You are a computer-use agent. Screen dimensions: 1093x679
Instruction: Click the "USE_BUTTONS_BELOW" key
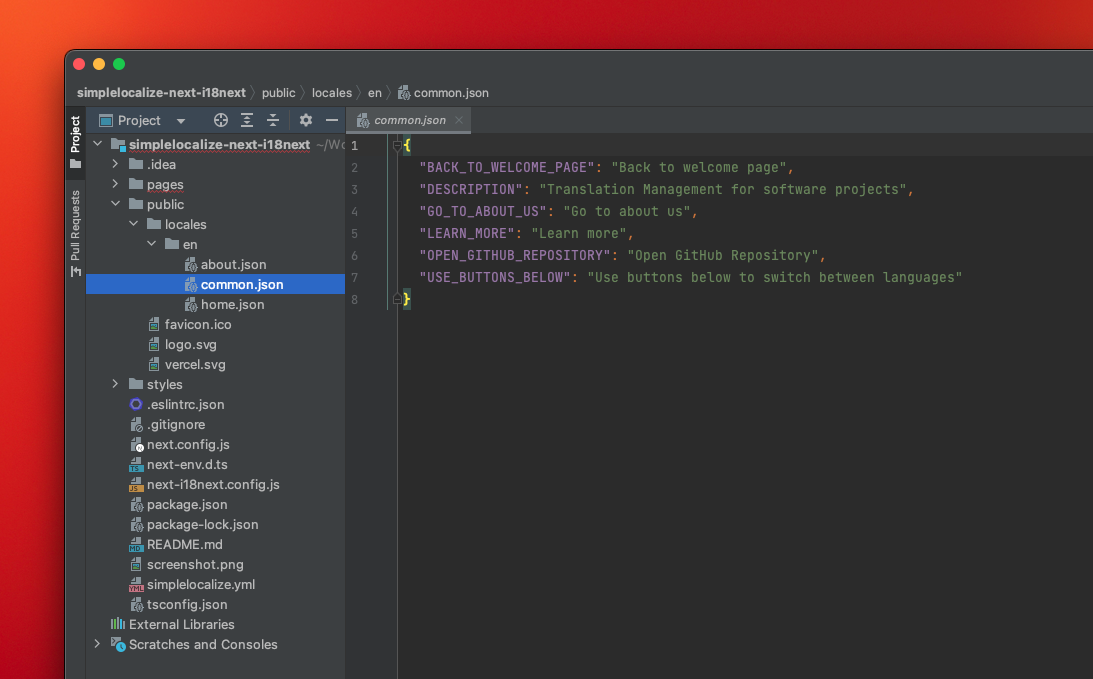[494, 277]
